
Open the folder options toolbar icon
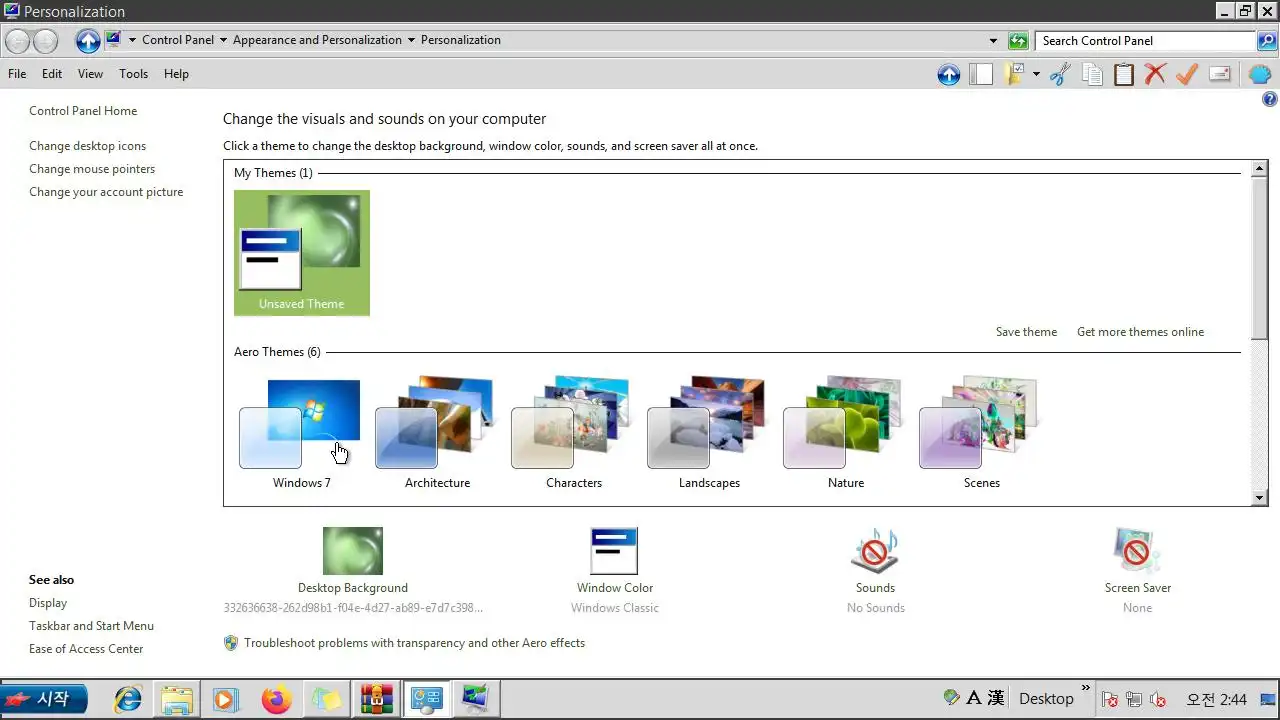coord(1016,74)
